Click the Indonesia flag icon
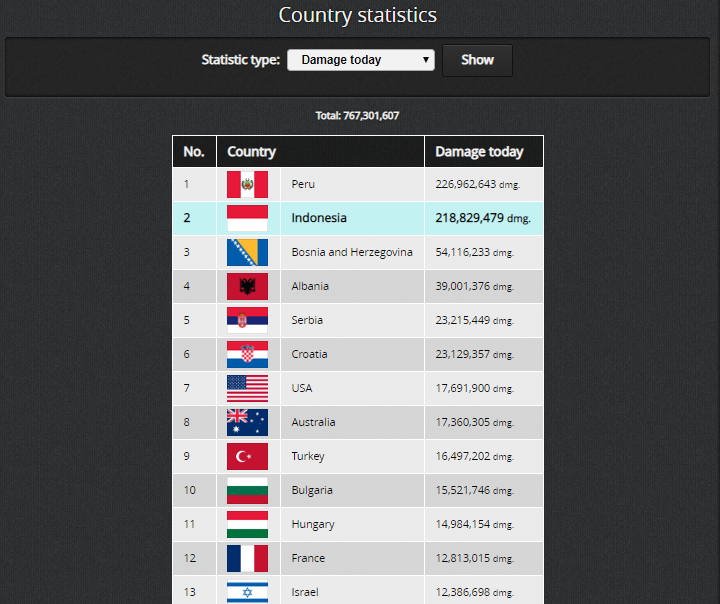This screenshot has width=720, height=604. point(247,218)
